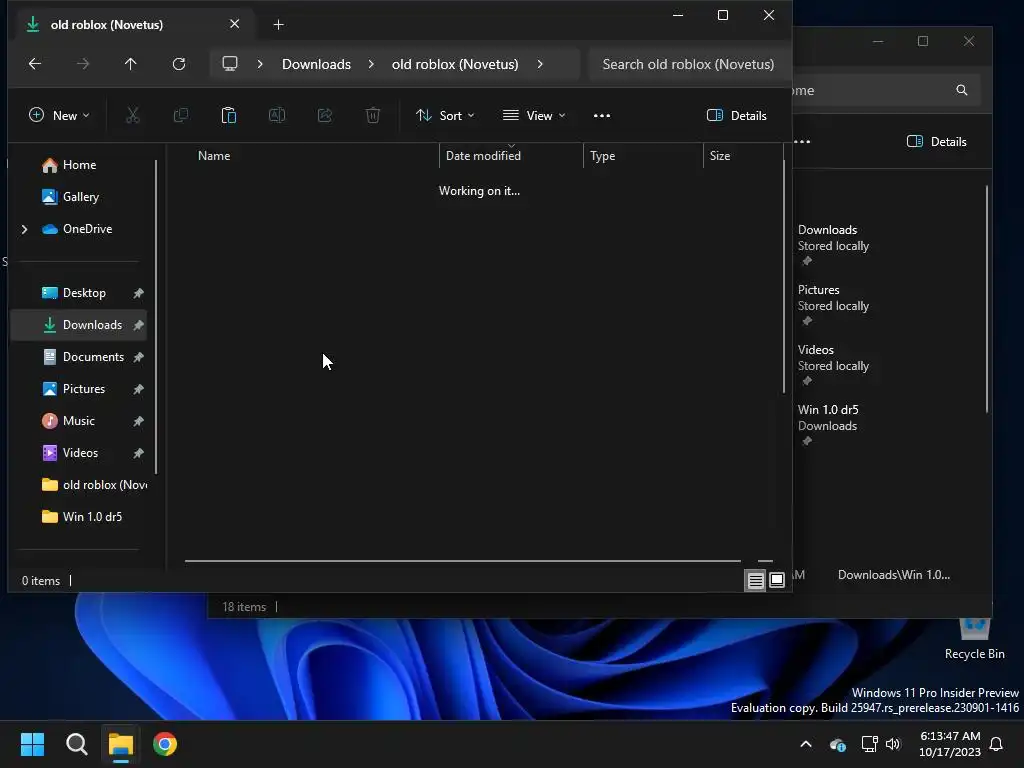This screenshot has width=1024, height=768.
Task: Click File Explorer on the taskbar
Action: (x=121, y=744)
